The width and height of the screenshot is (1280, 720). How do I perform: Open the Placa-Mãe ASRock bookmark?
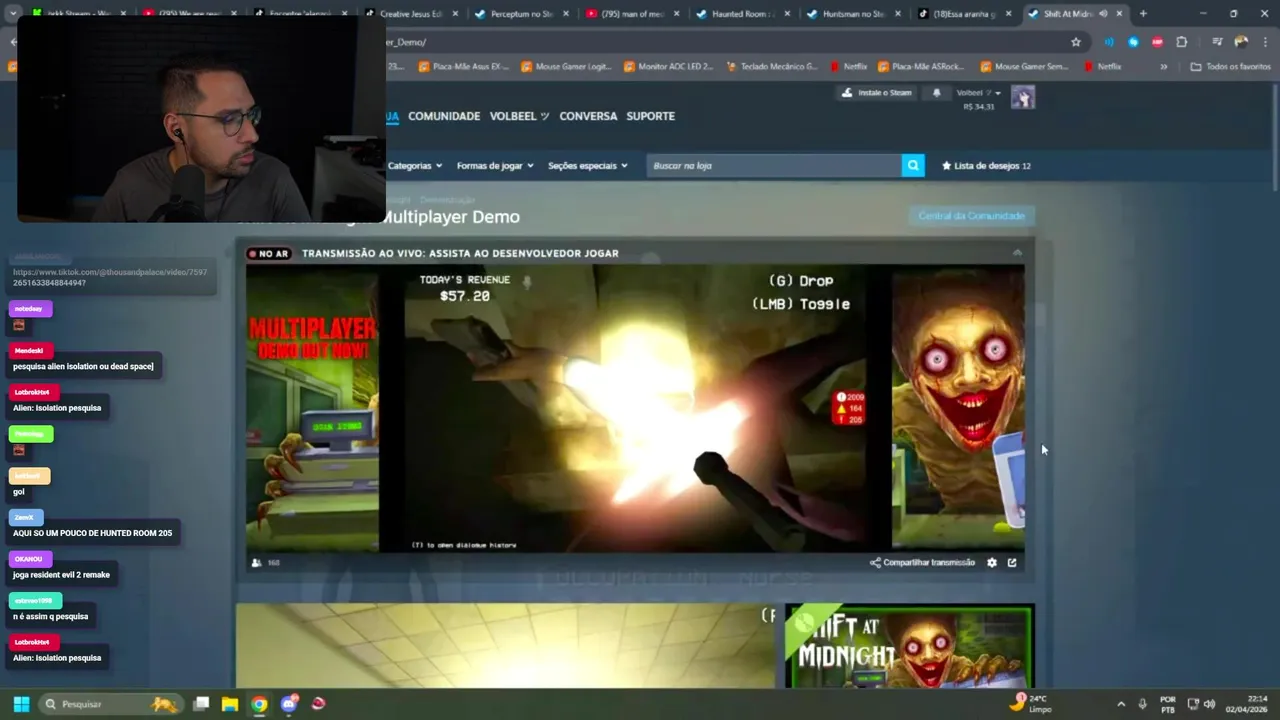922,66
